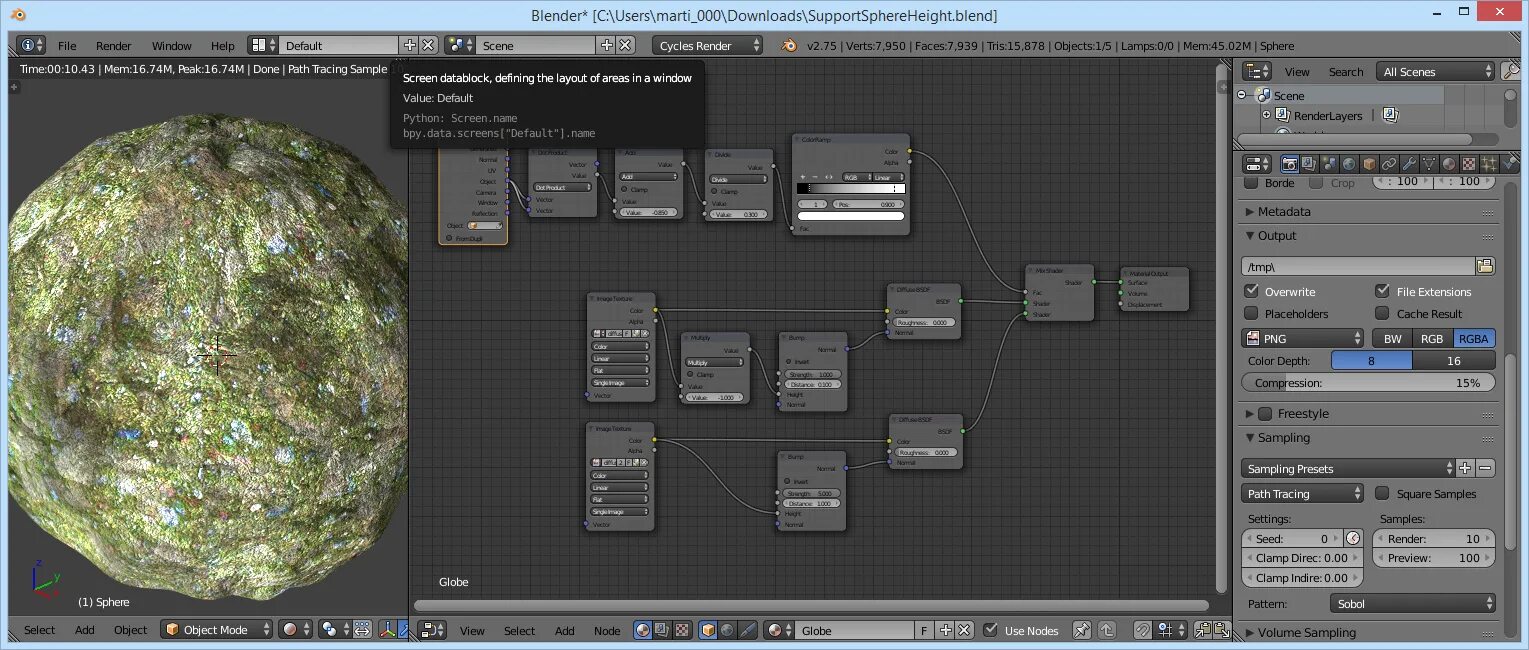Select the texture nodes tree type

click(681, 630)
